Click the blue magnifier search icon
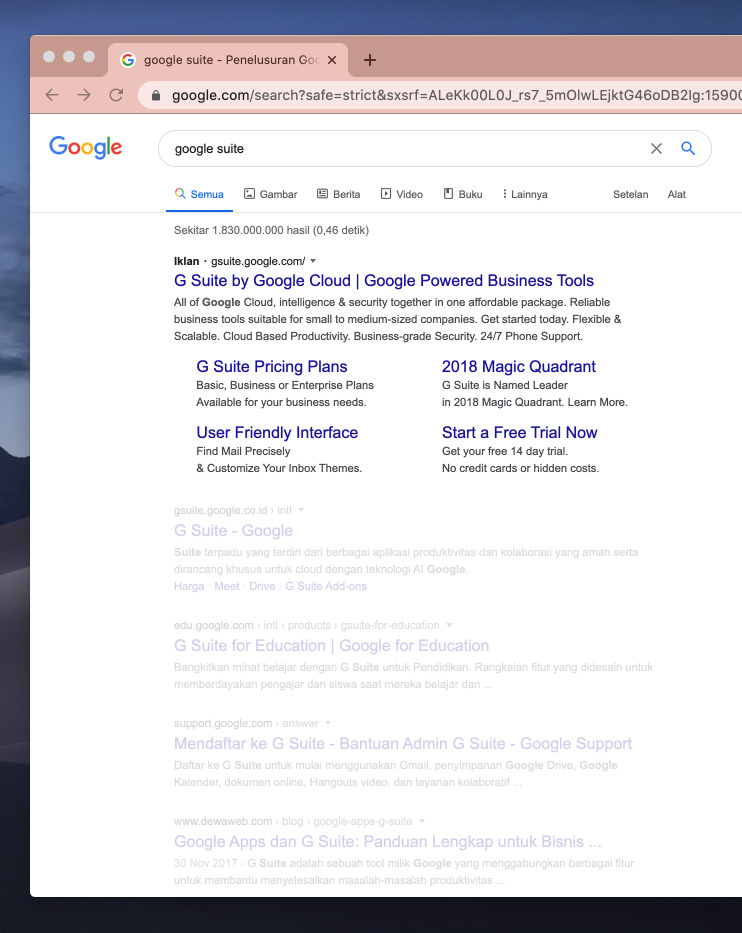This screenshot has height=933, width=742. tap(688, 148)
